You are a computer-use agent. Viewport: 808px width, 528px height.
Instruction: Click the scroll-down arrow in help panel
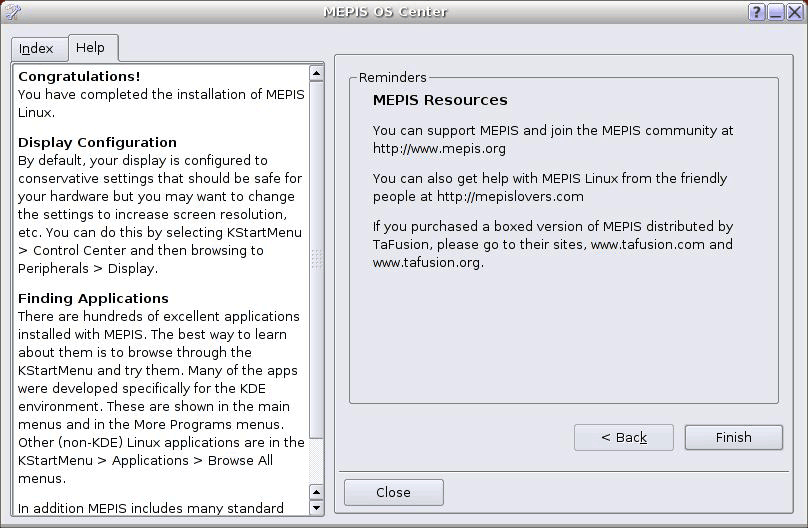coord(316,507)
